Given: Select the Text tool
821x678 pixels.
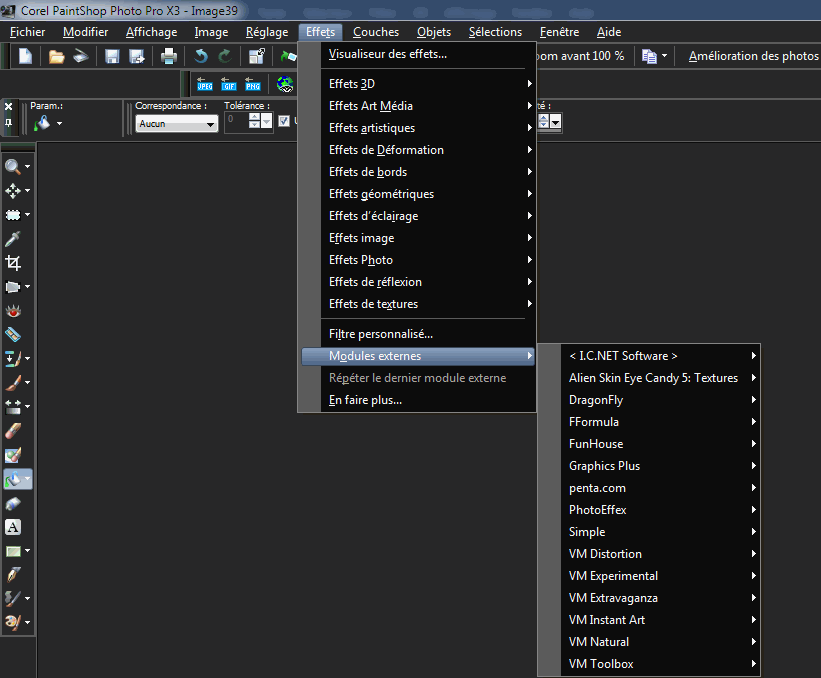Looking at the screenshot, I should [x=13, y=527].
